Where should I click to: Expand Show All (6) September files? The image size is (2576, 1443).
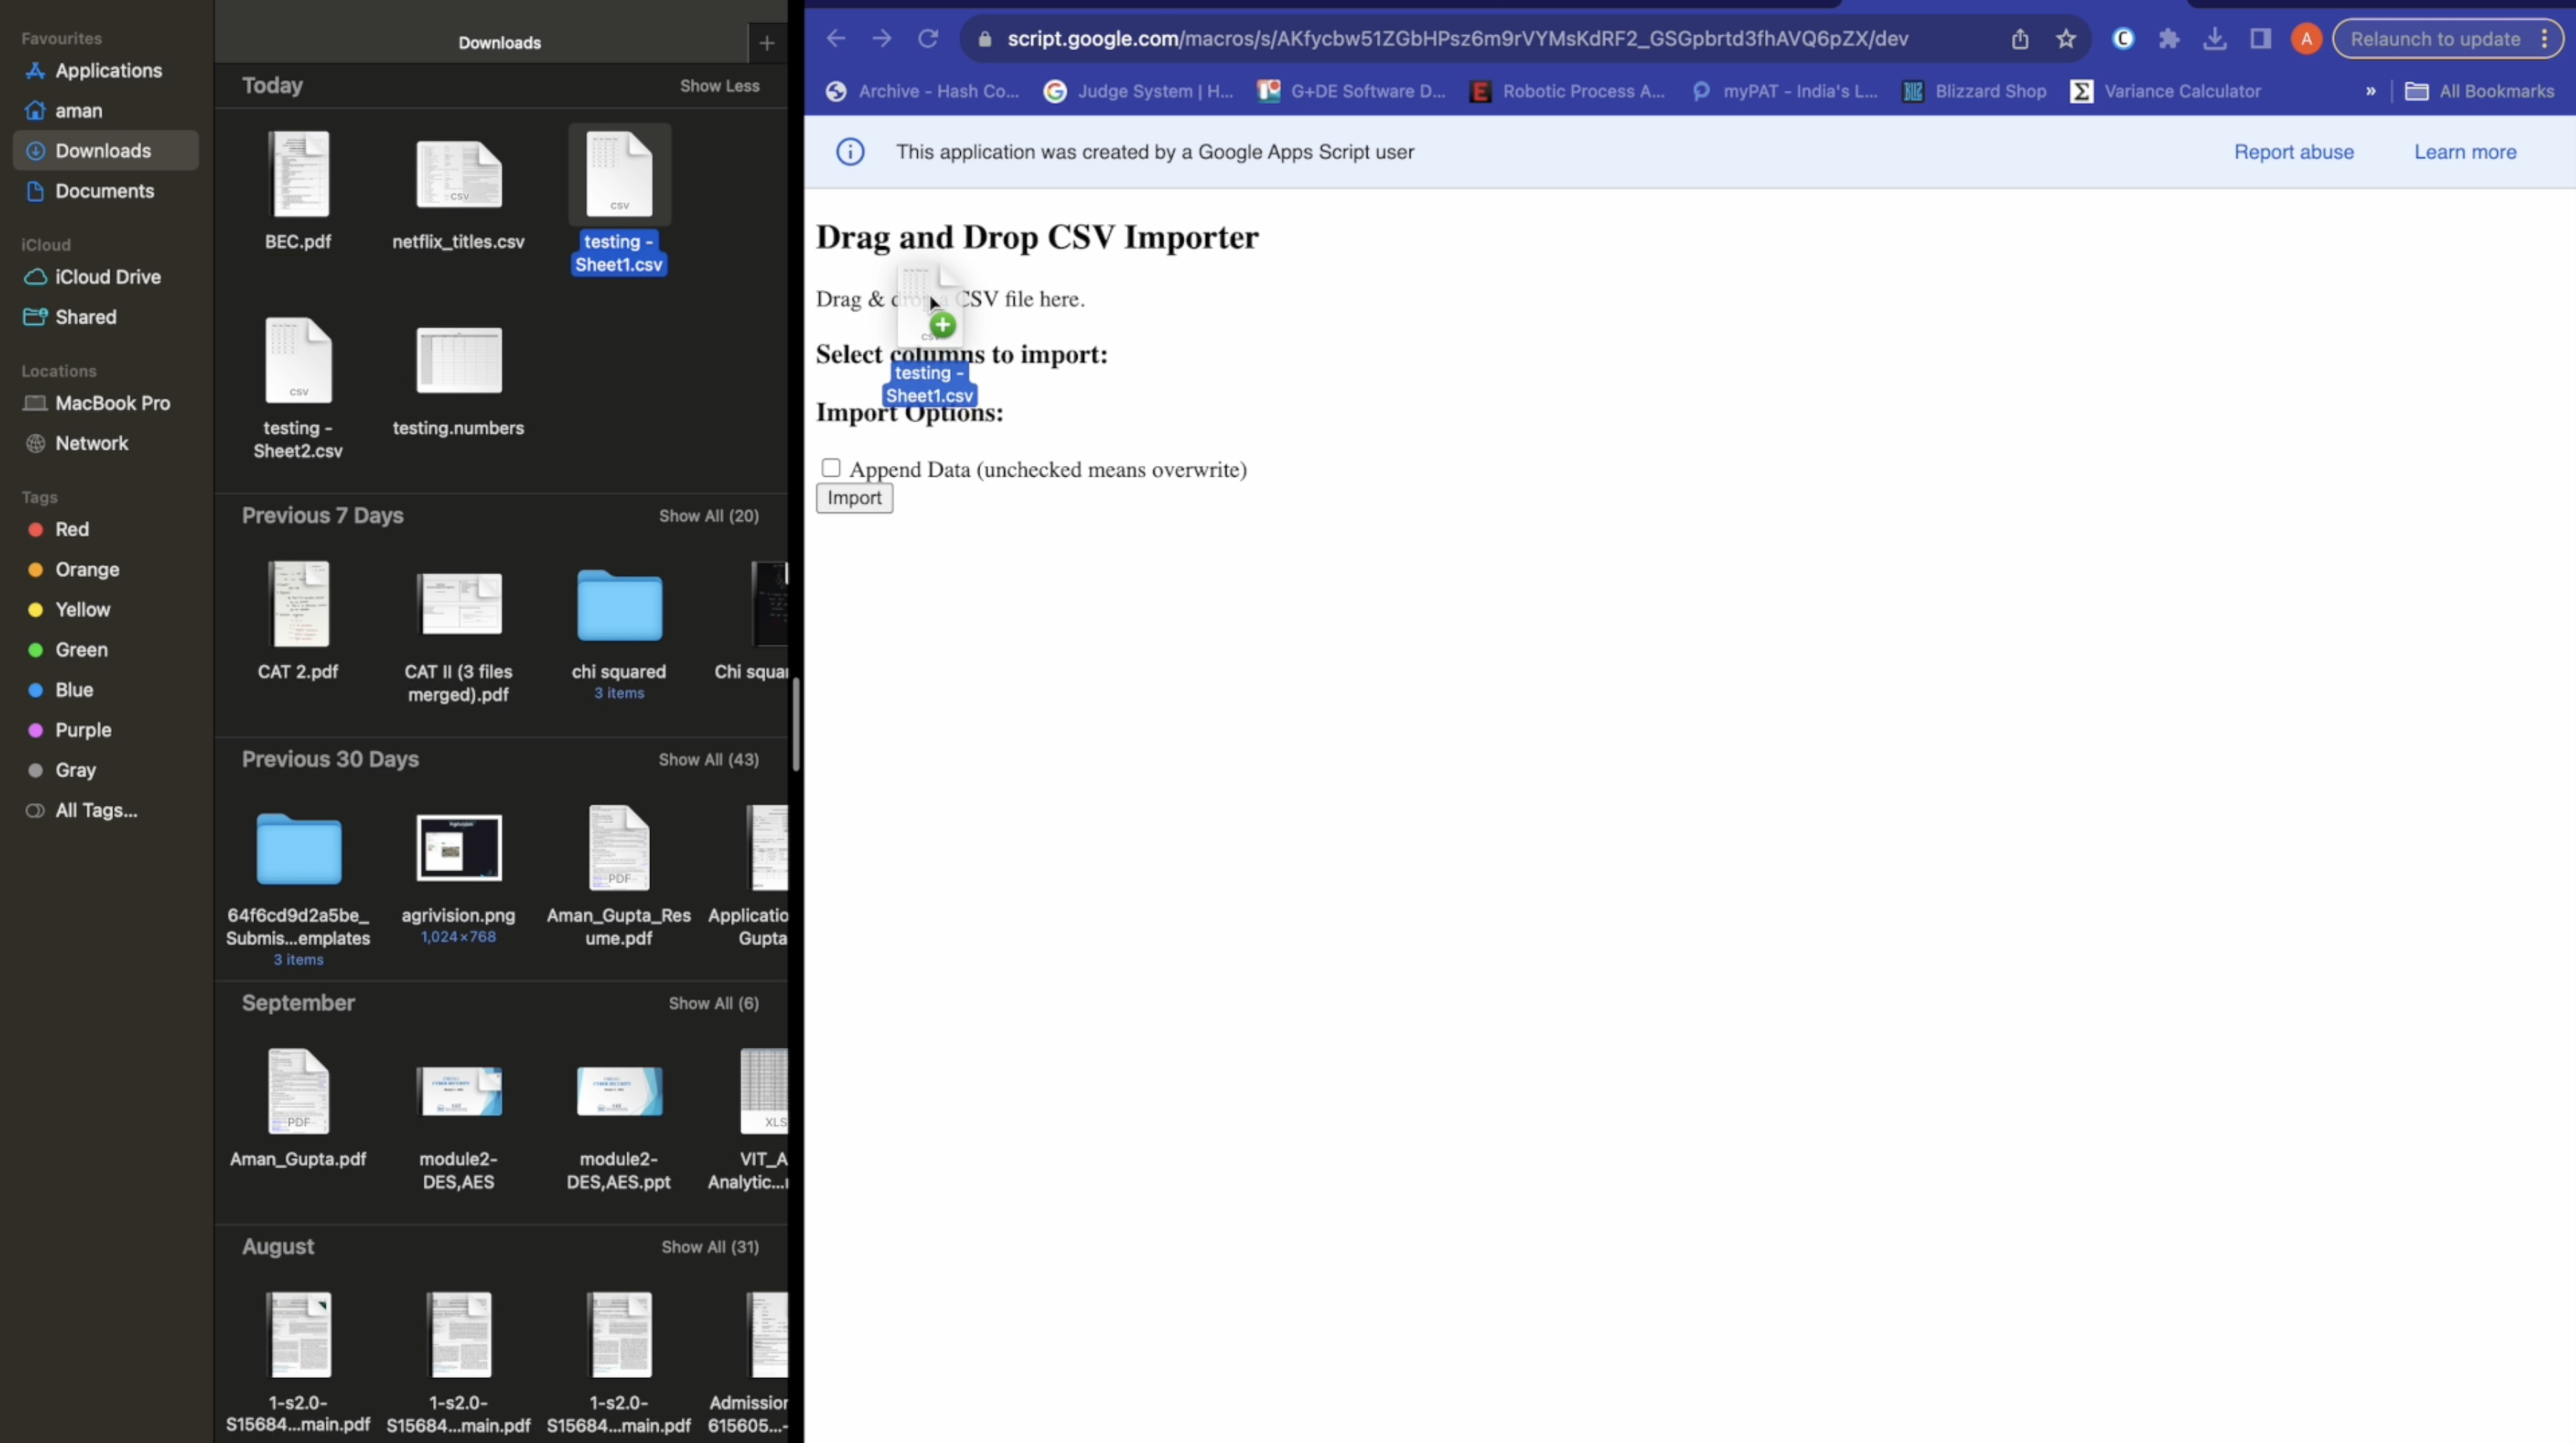(713, 1003)
